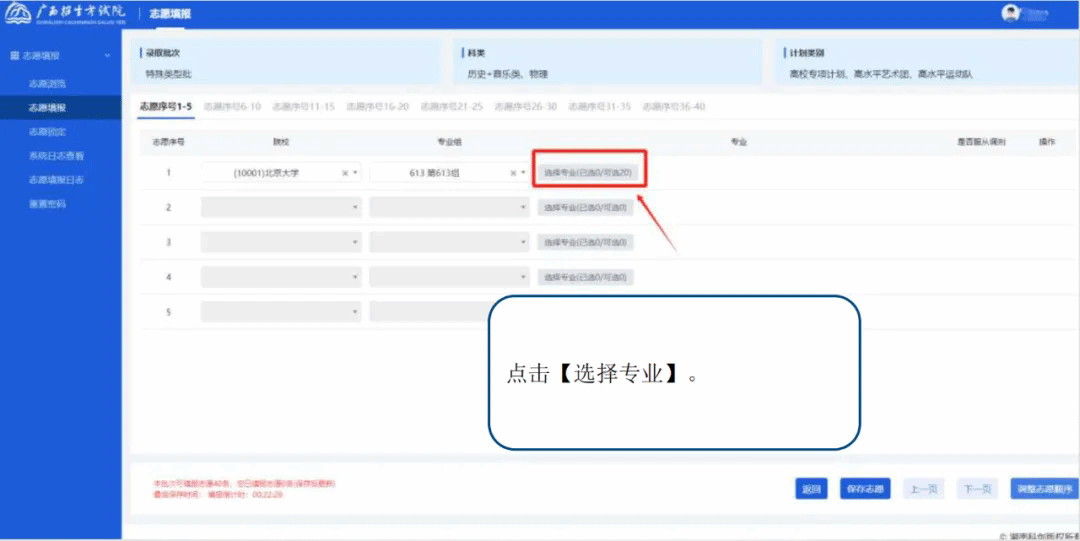Click the 返回 button

810,489
